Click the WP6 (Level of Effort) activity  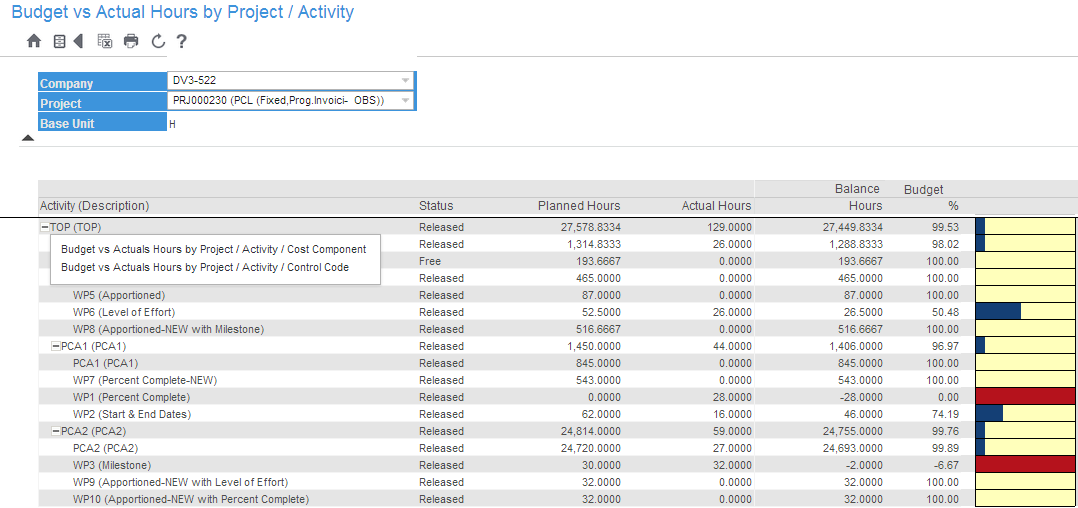tap(125, 312)
